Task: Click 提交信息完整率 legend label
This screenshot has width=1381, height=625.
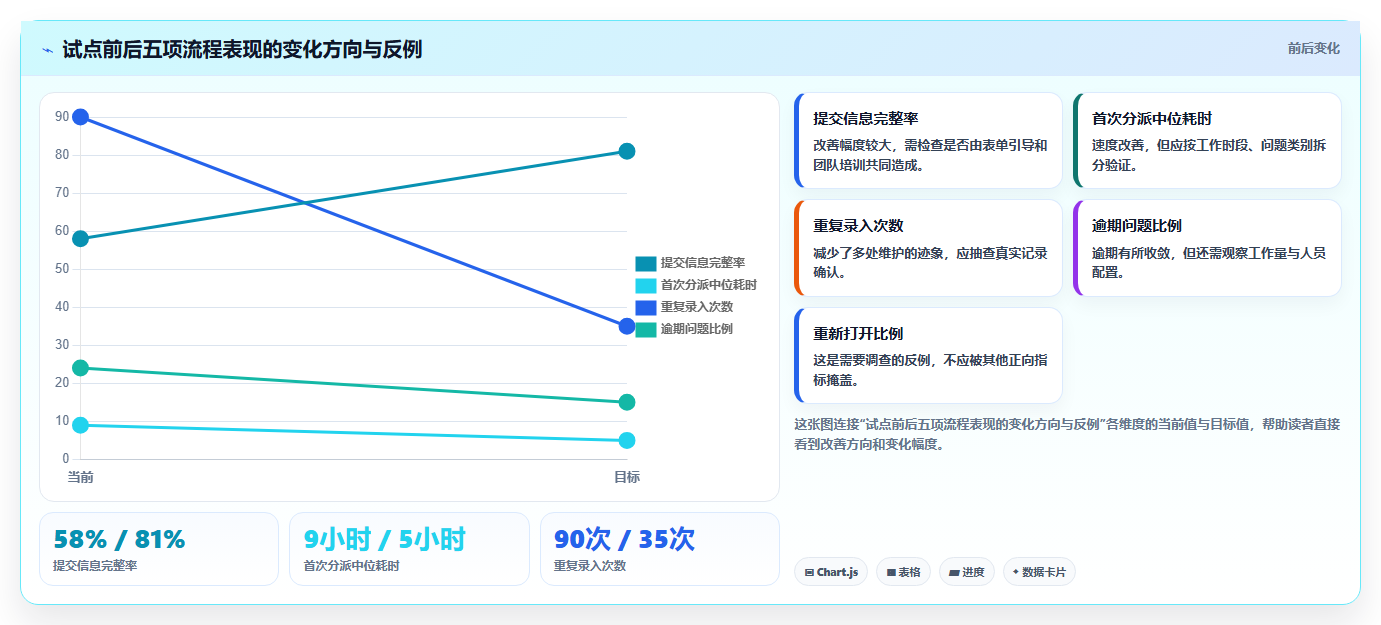Action: click(x=702, y=263)
